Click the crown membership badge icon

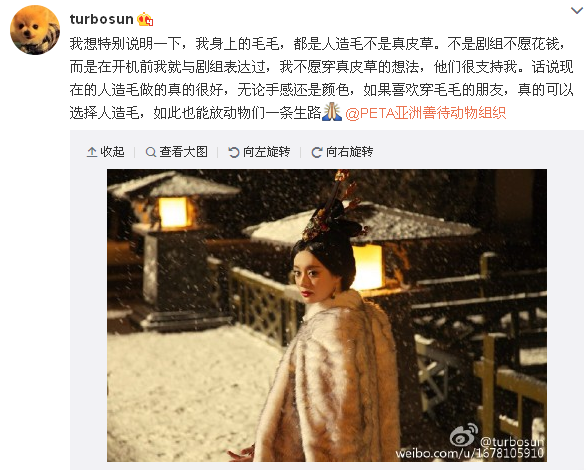click(145, 19)
